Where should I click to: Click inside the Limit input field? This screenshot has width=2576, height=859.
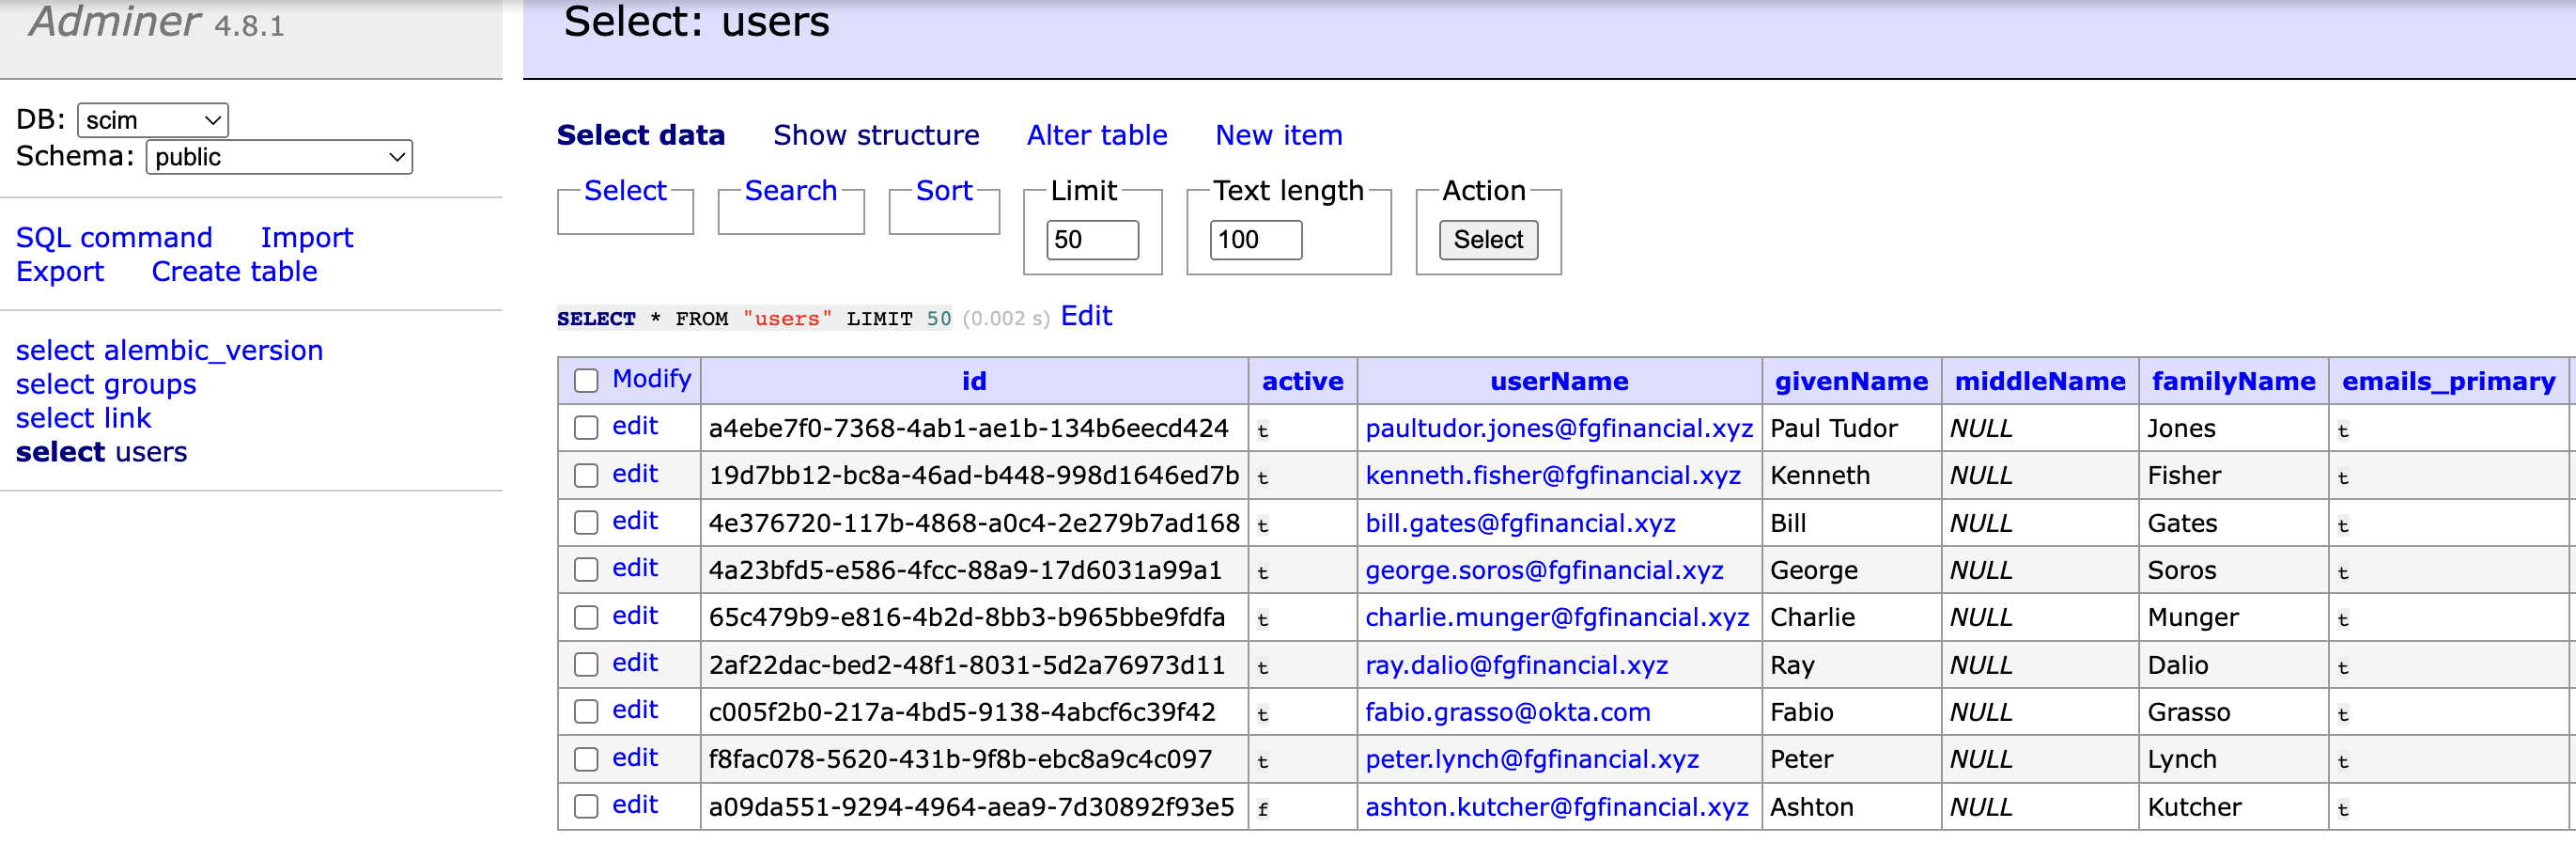(1093, 240)
